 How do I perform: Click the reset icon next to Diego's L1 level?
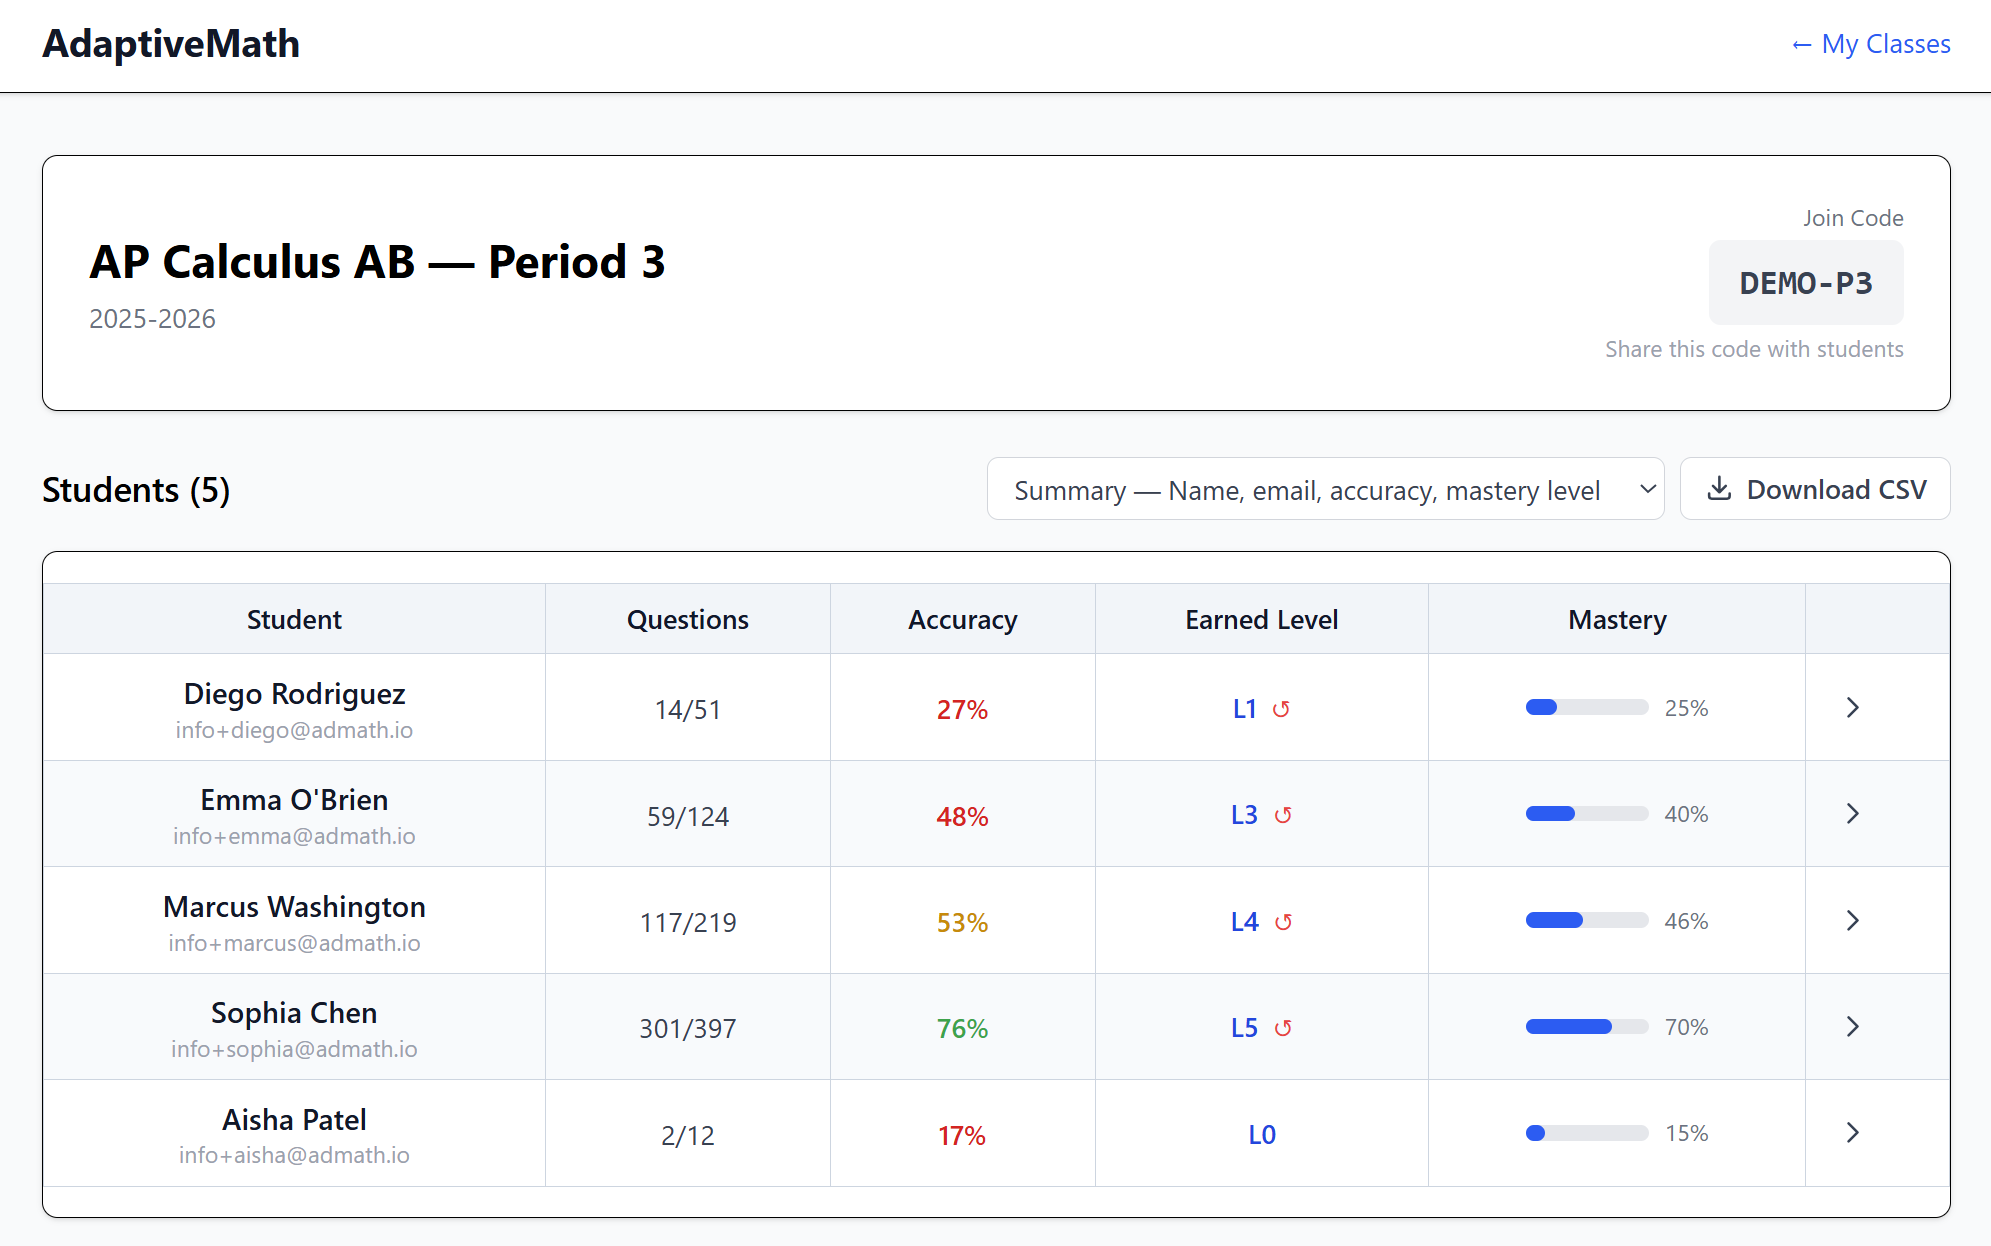coord(1283,708)
